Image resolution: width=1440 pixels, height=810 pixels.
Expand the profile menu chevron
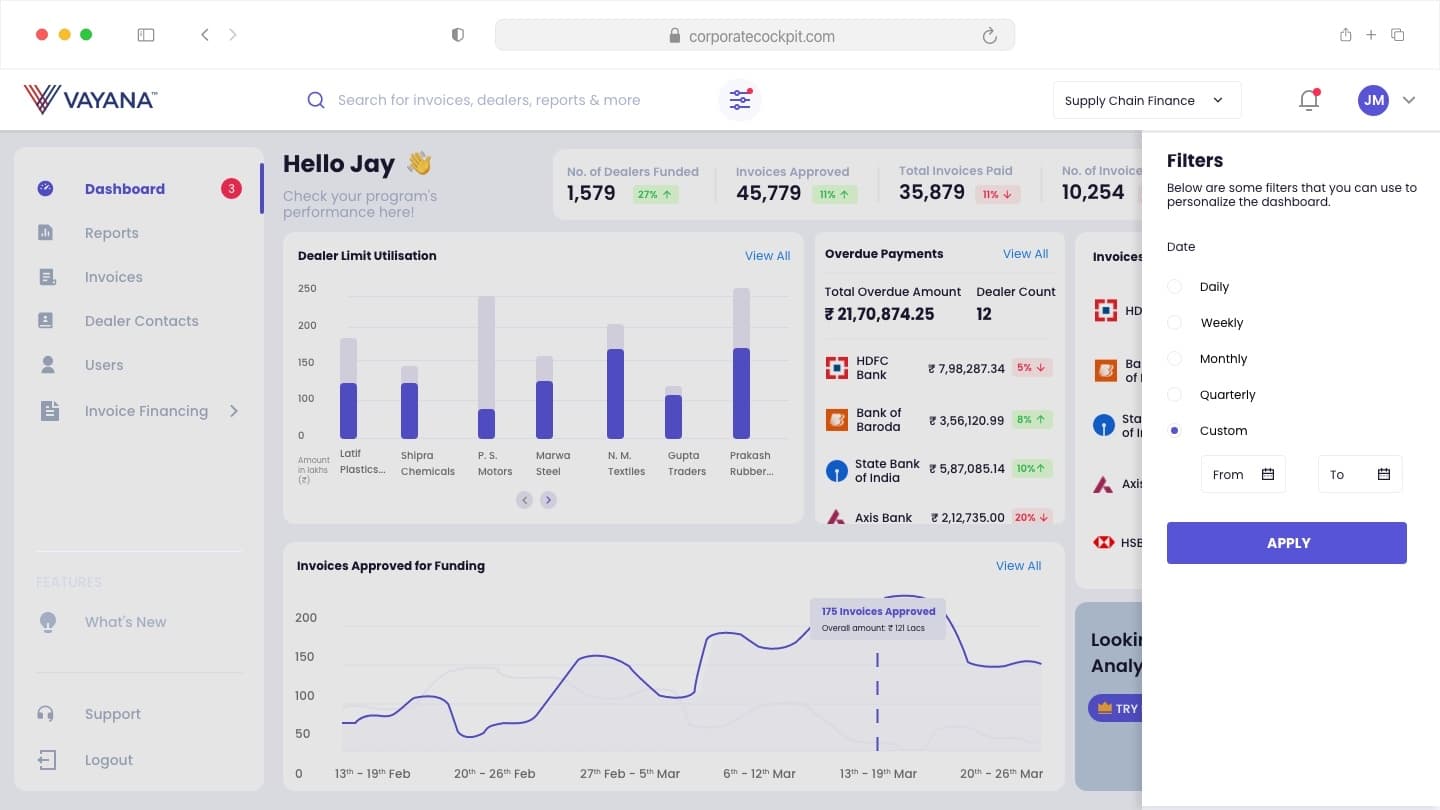point(1409,100)
